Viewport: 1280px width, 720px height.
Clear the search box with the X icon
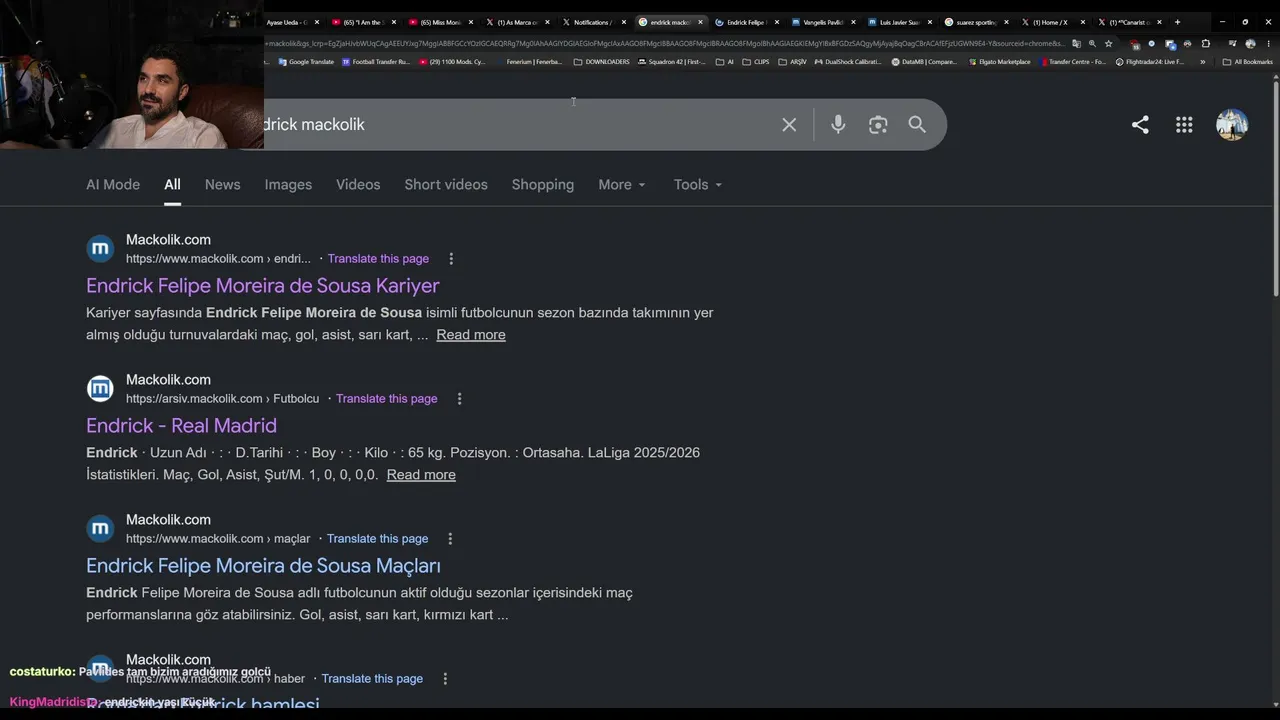(x=789, y=125)
